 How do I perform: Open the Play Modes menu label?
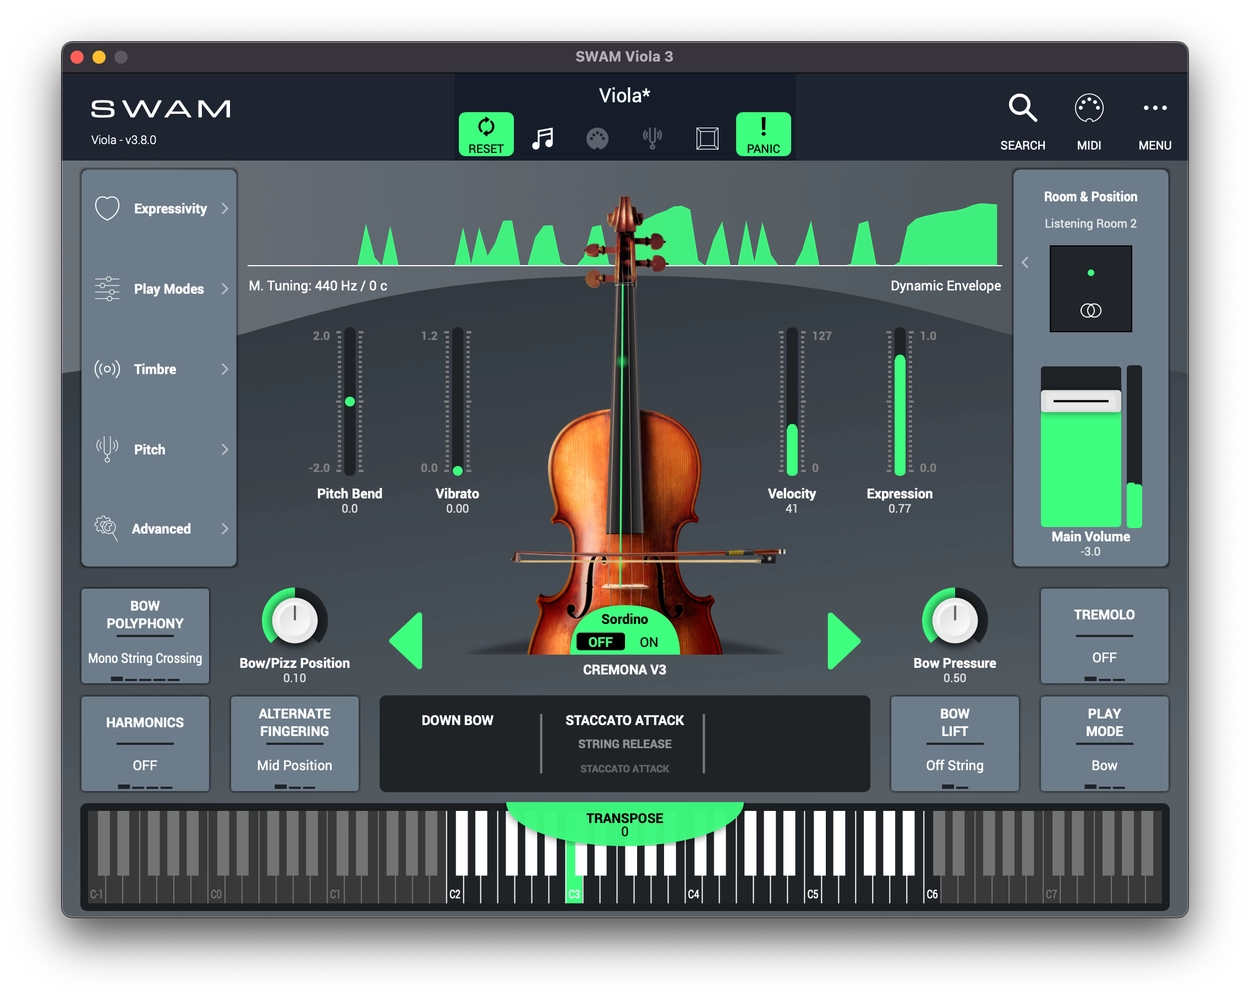pyautogui.click(x=169, y=288)
